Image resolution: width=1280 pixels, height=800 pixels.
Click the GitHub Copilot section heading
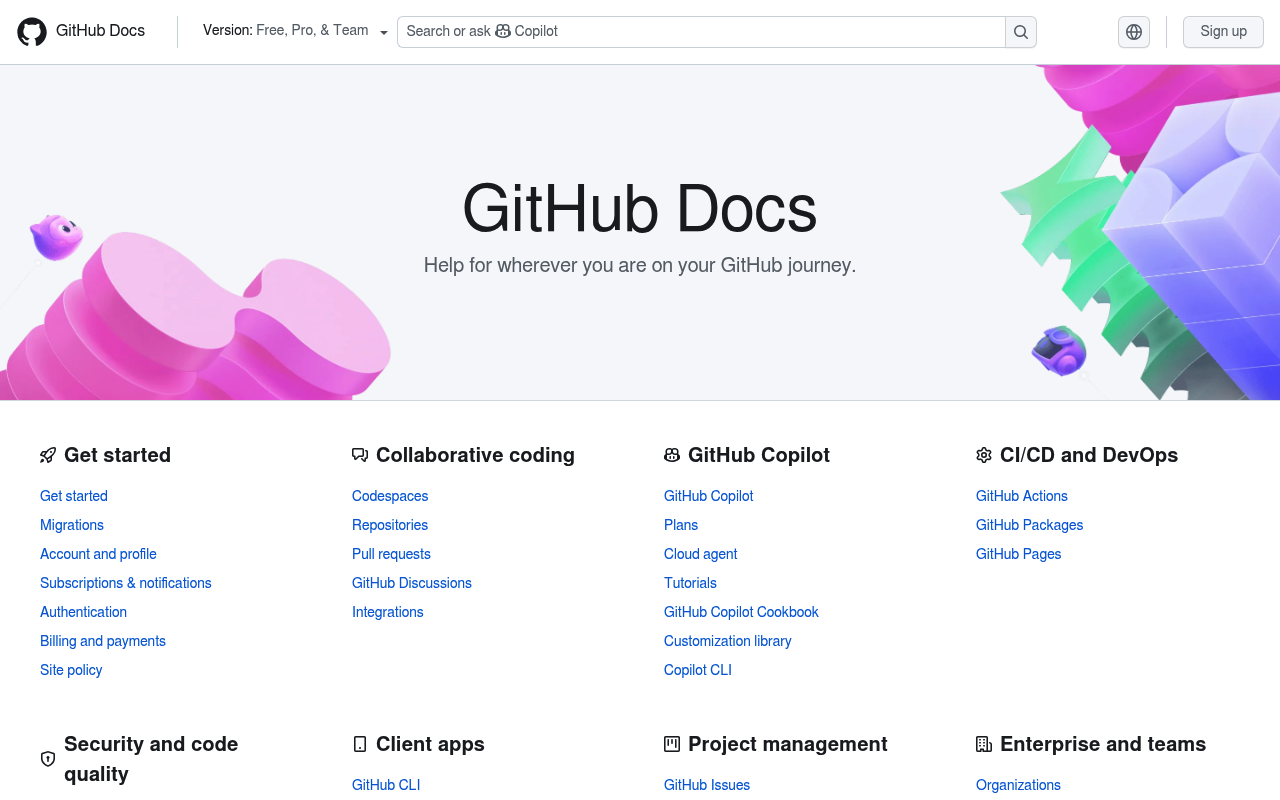[x=759, y=455]
